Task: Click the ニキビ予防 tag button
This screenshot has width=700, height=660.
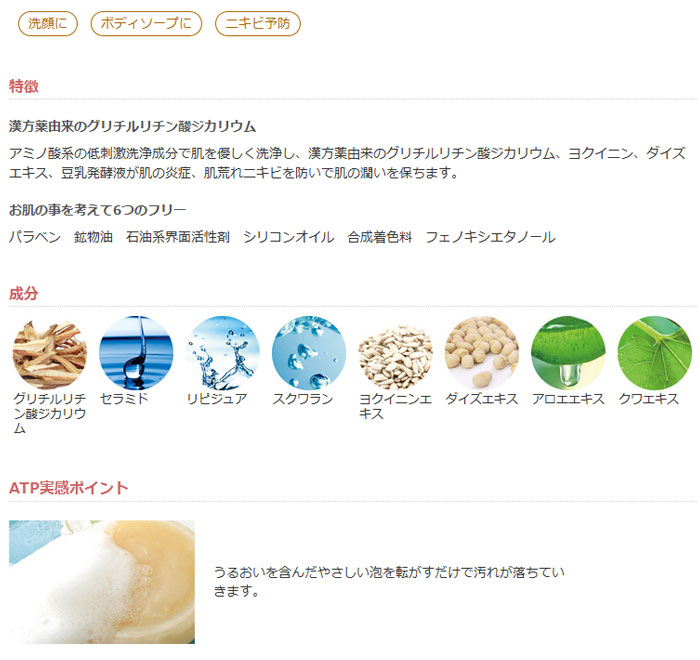Action: pyautogui.click(x=258, y=24)
